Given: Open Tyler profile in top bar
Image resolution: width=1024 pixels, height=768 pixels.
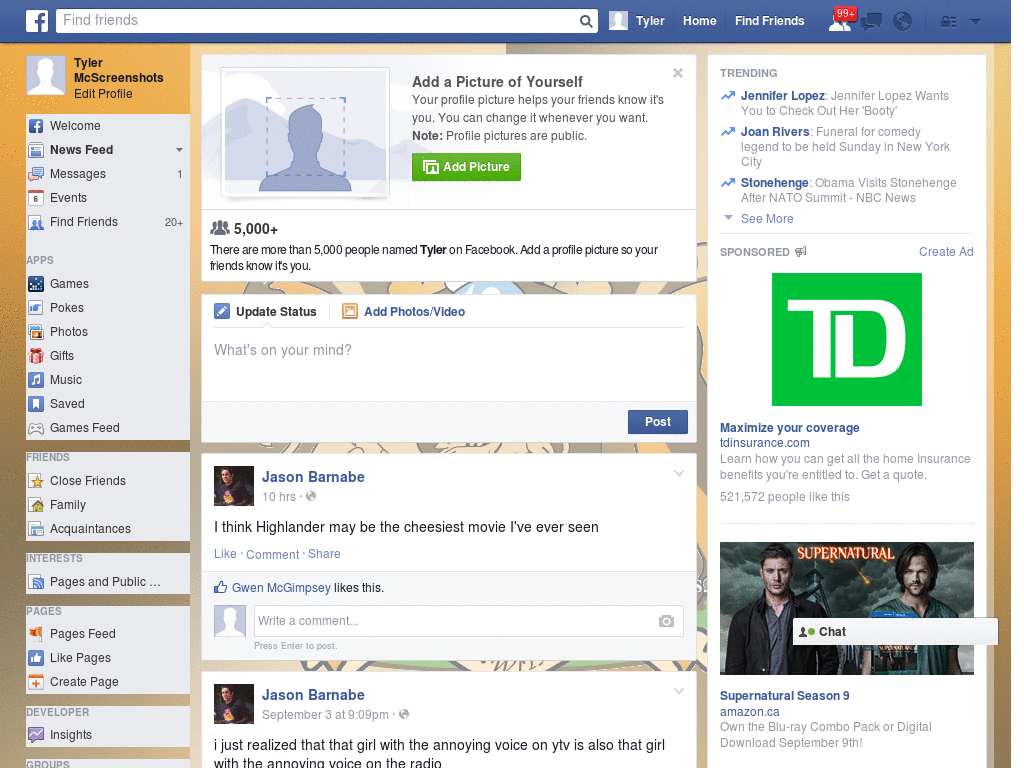Looking at the screenshot, I should (x=637, y=21).
